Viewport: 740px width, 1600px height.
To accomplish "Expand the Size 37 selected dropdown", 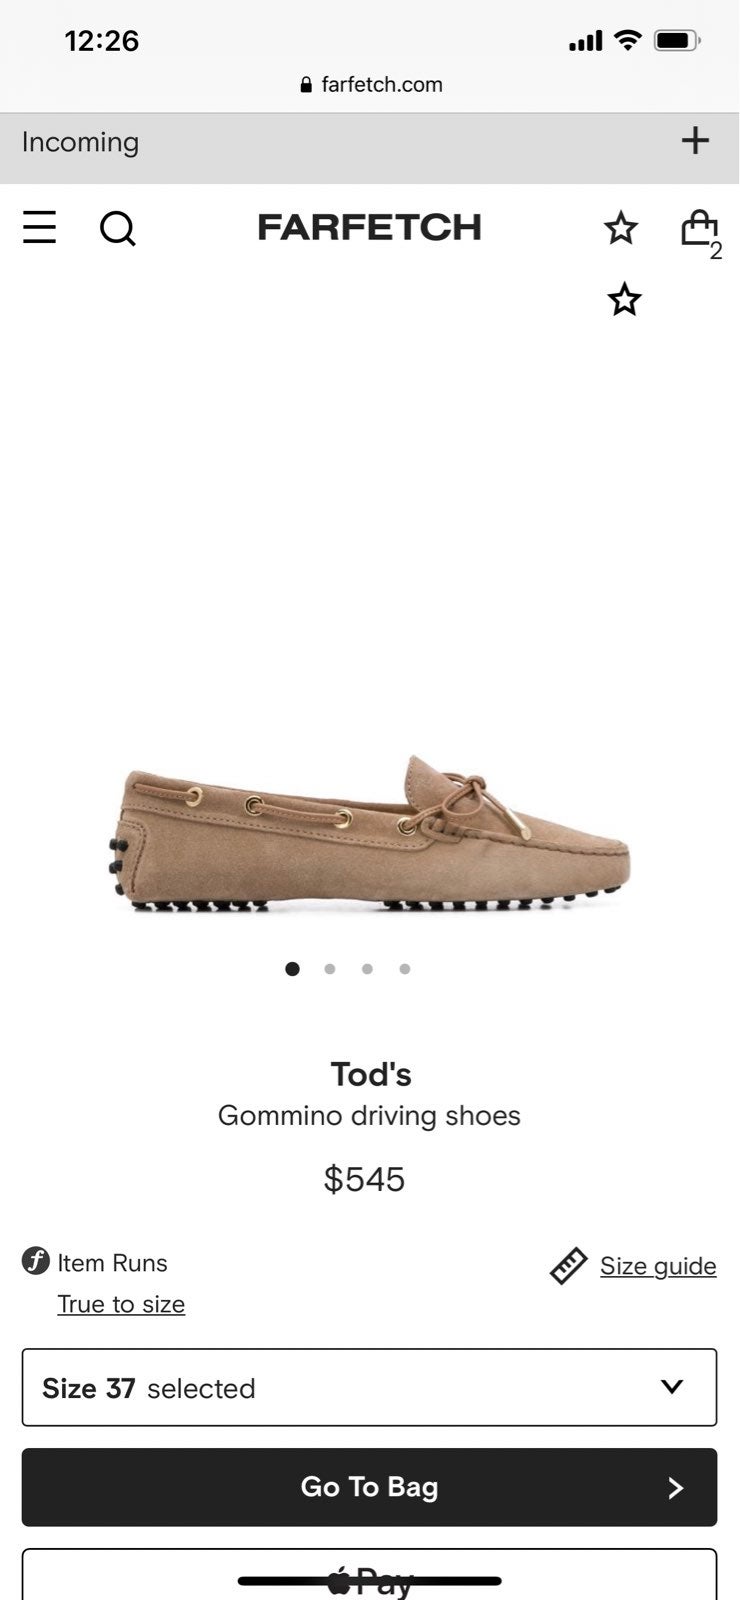I will tap(369, 1387).
